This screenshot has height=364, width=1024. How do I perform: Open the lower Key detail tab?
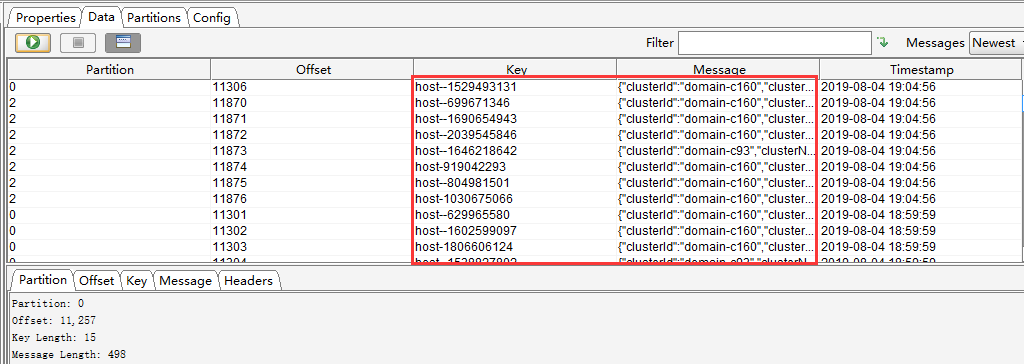[x=136, y=281]
